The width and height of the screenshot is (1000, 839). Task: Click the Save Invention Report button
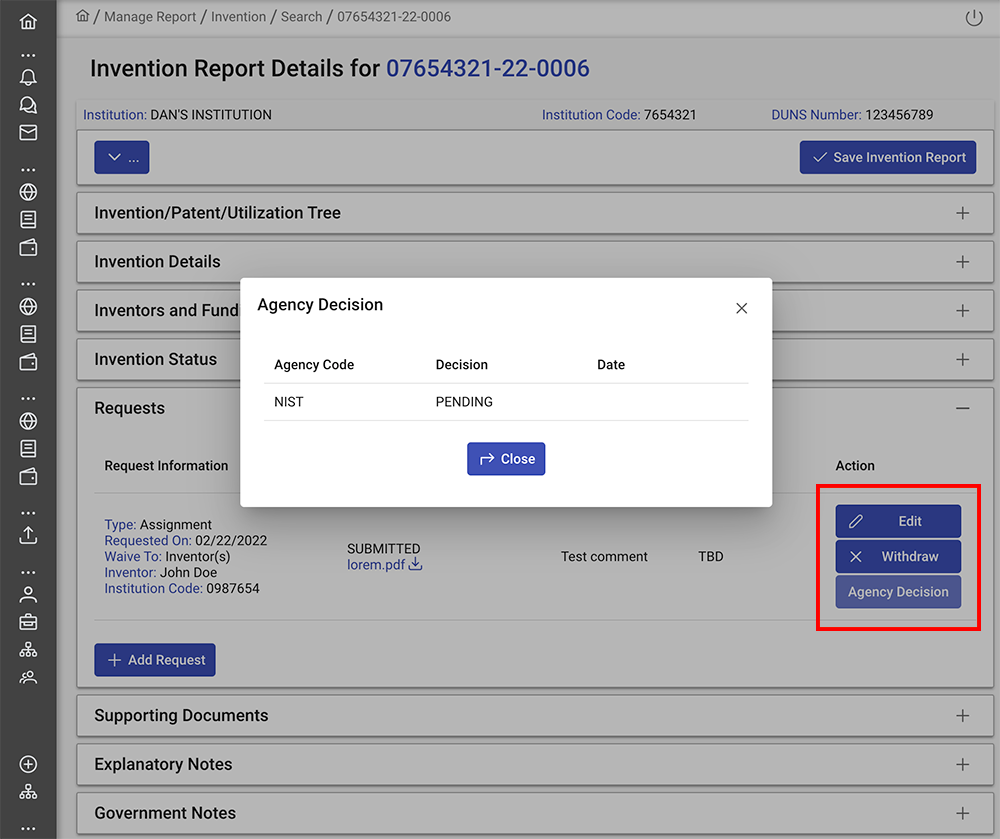(887, 158)
